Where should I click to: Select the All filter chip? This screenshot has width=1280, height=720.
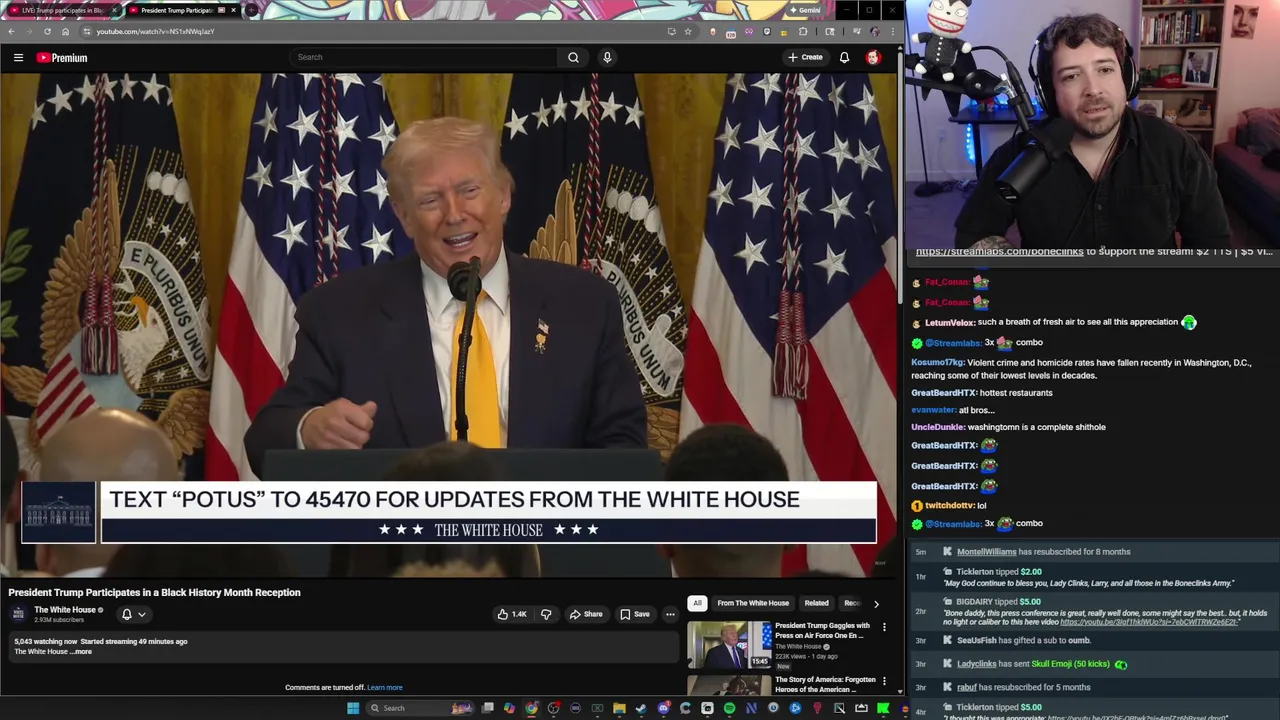click(697, 603)
